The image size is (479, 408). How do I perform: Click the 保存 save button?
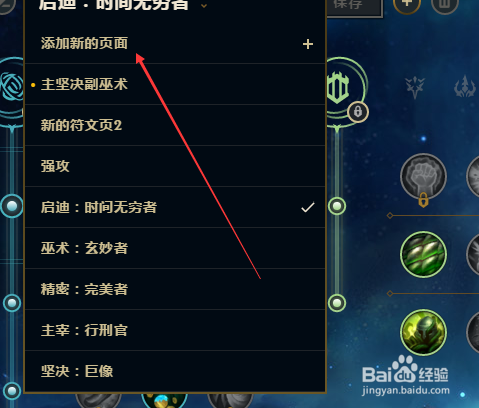(354, 5)
